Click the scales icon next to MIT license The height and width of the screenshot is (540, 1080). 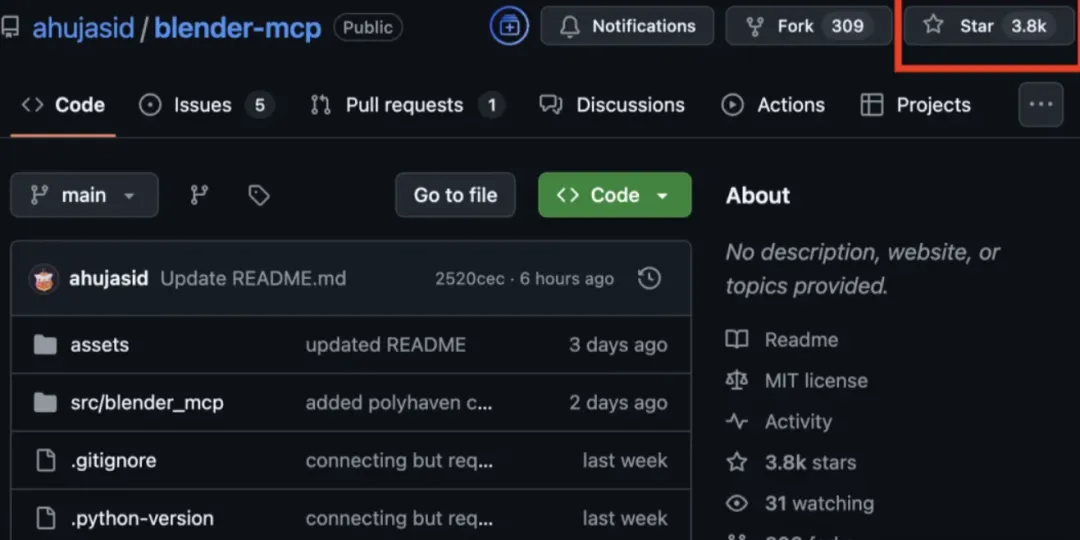pyautogui.click(x=737, y=380)
